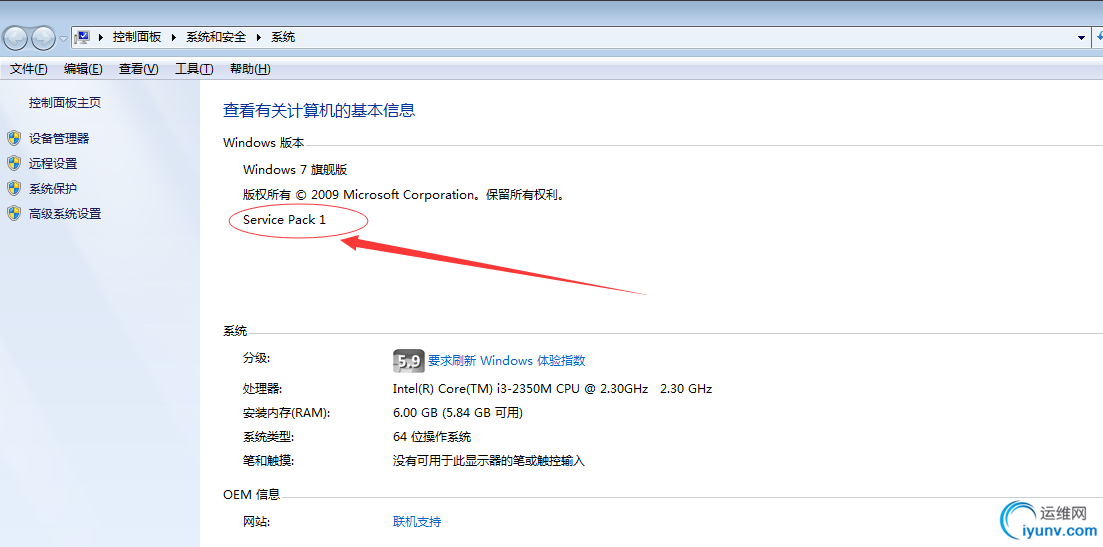
Task: Open address bar history dropdown
Action: click(x=1081, y=37)
